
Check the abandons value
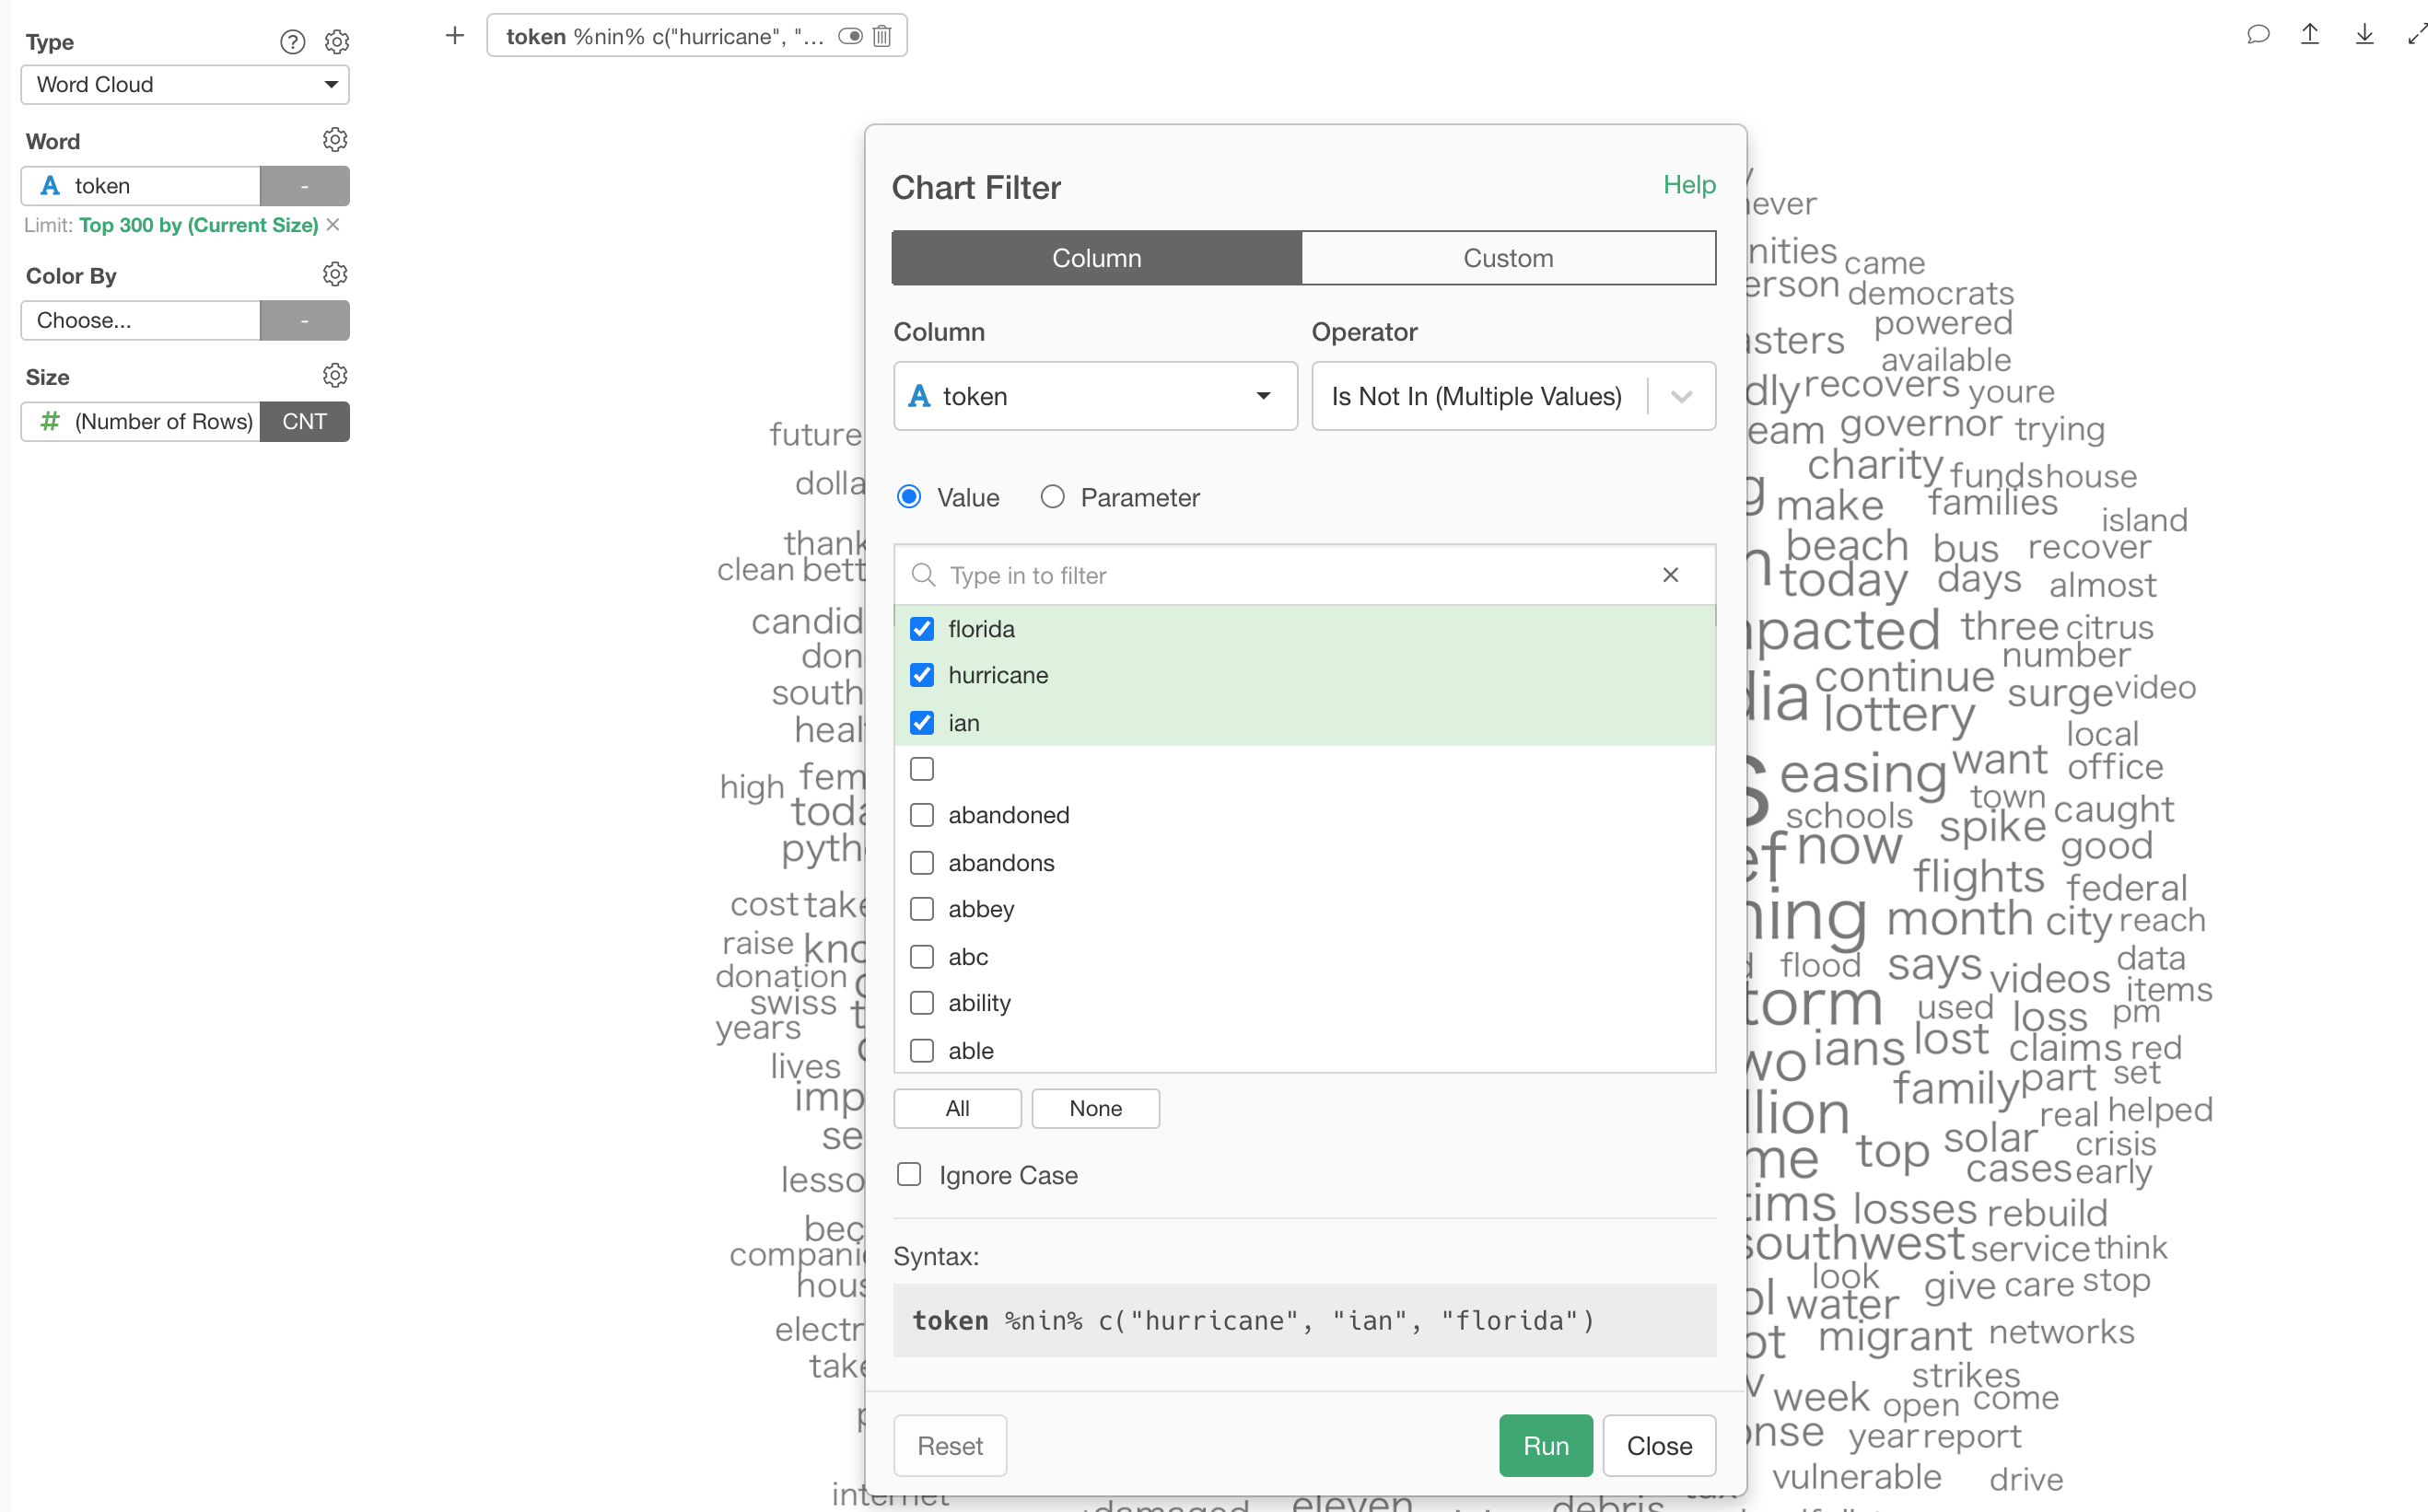922,863
